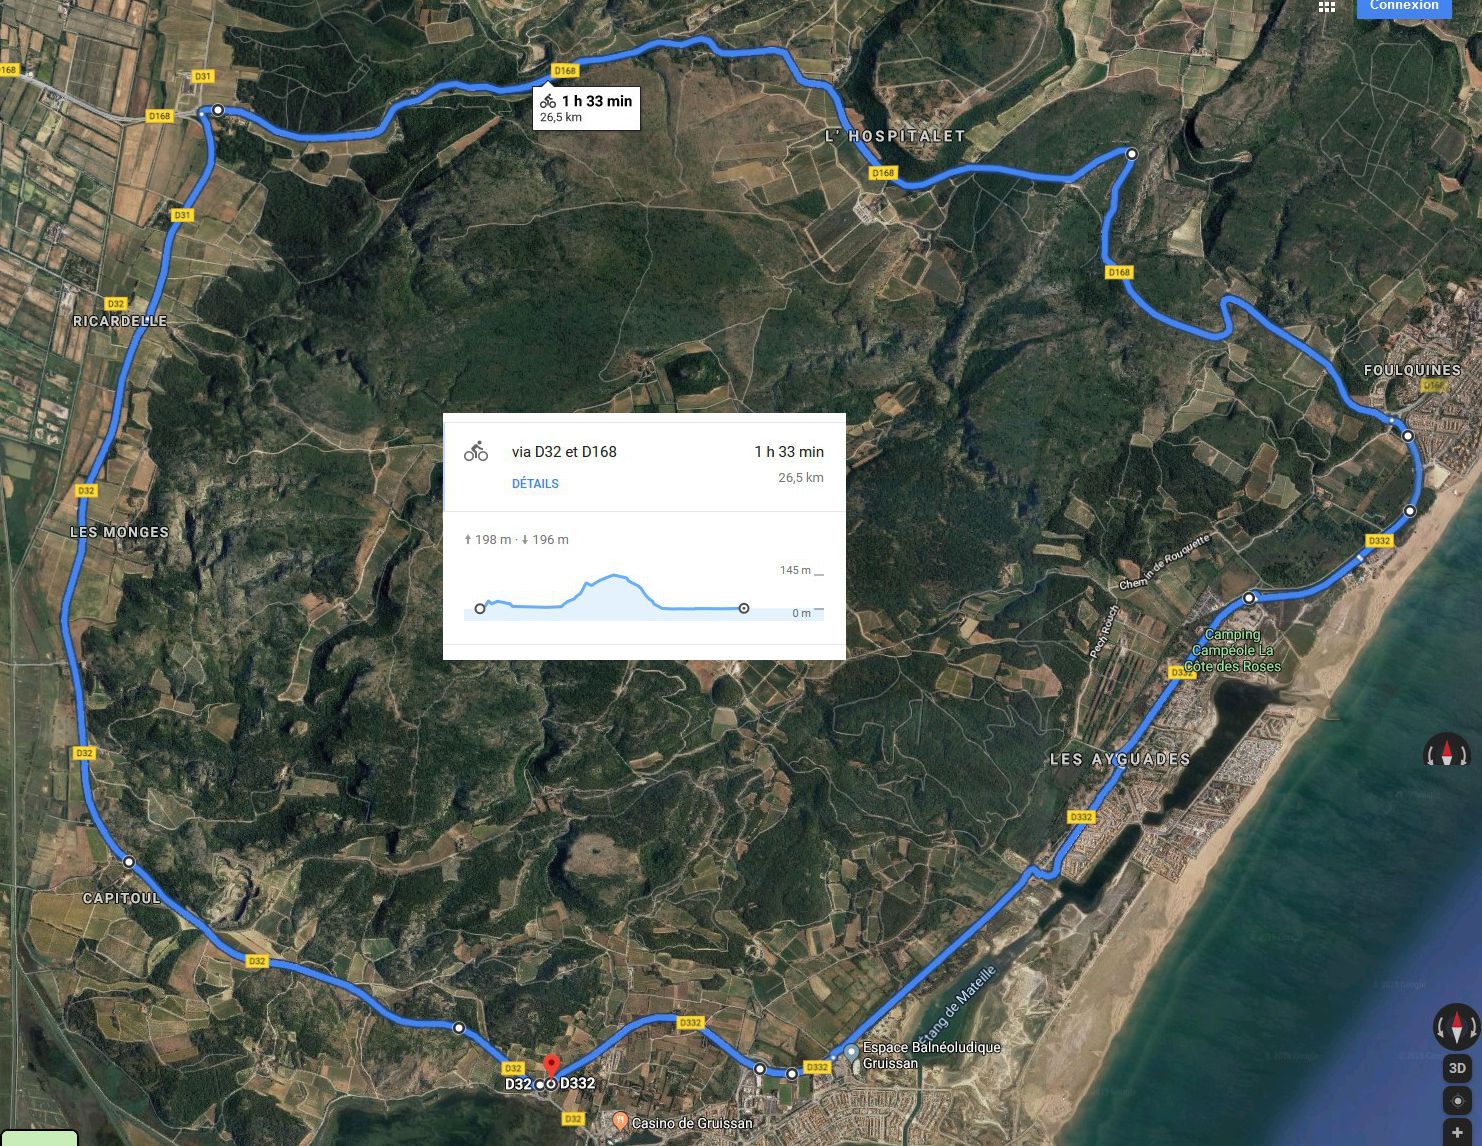Click the Casino de Gruissan place marker

pyautogui.click(x=620, y=1122)
